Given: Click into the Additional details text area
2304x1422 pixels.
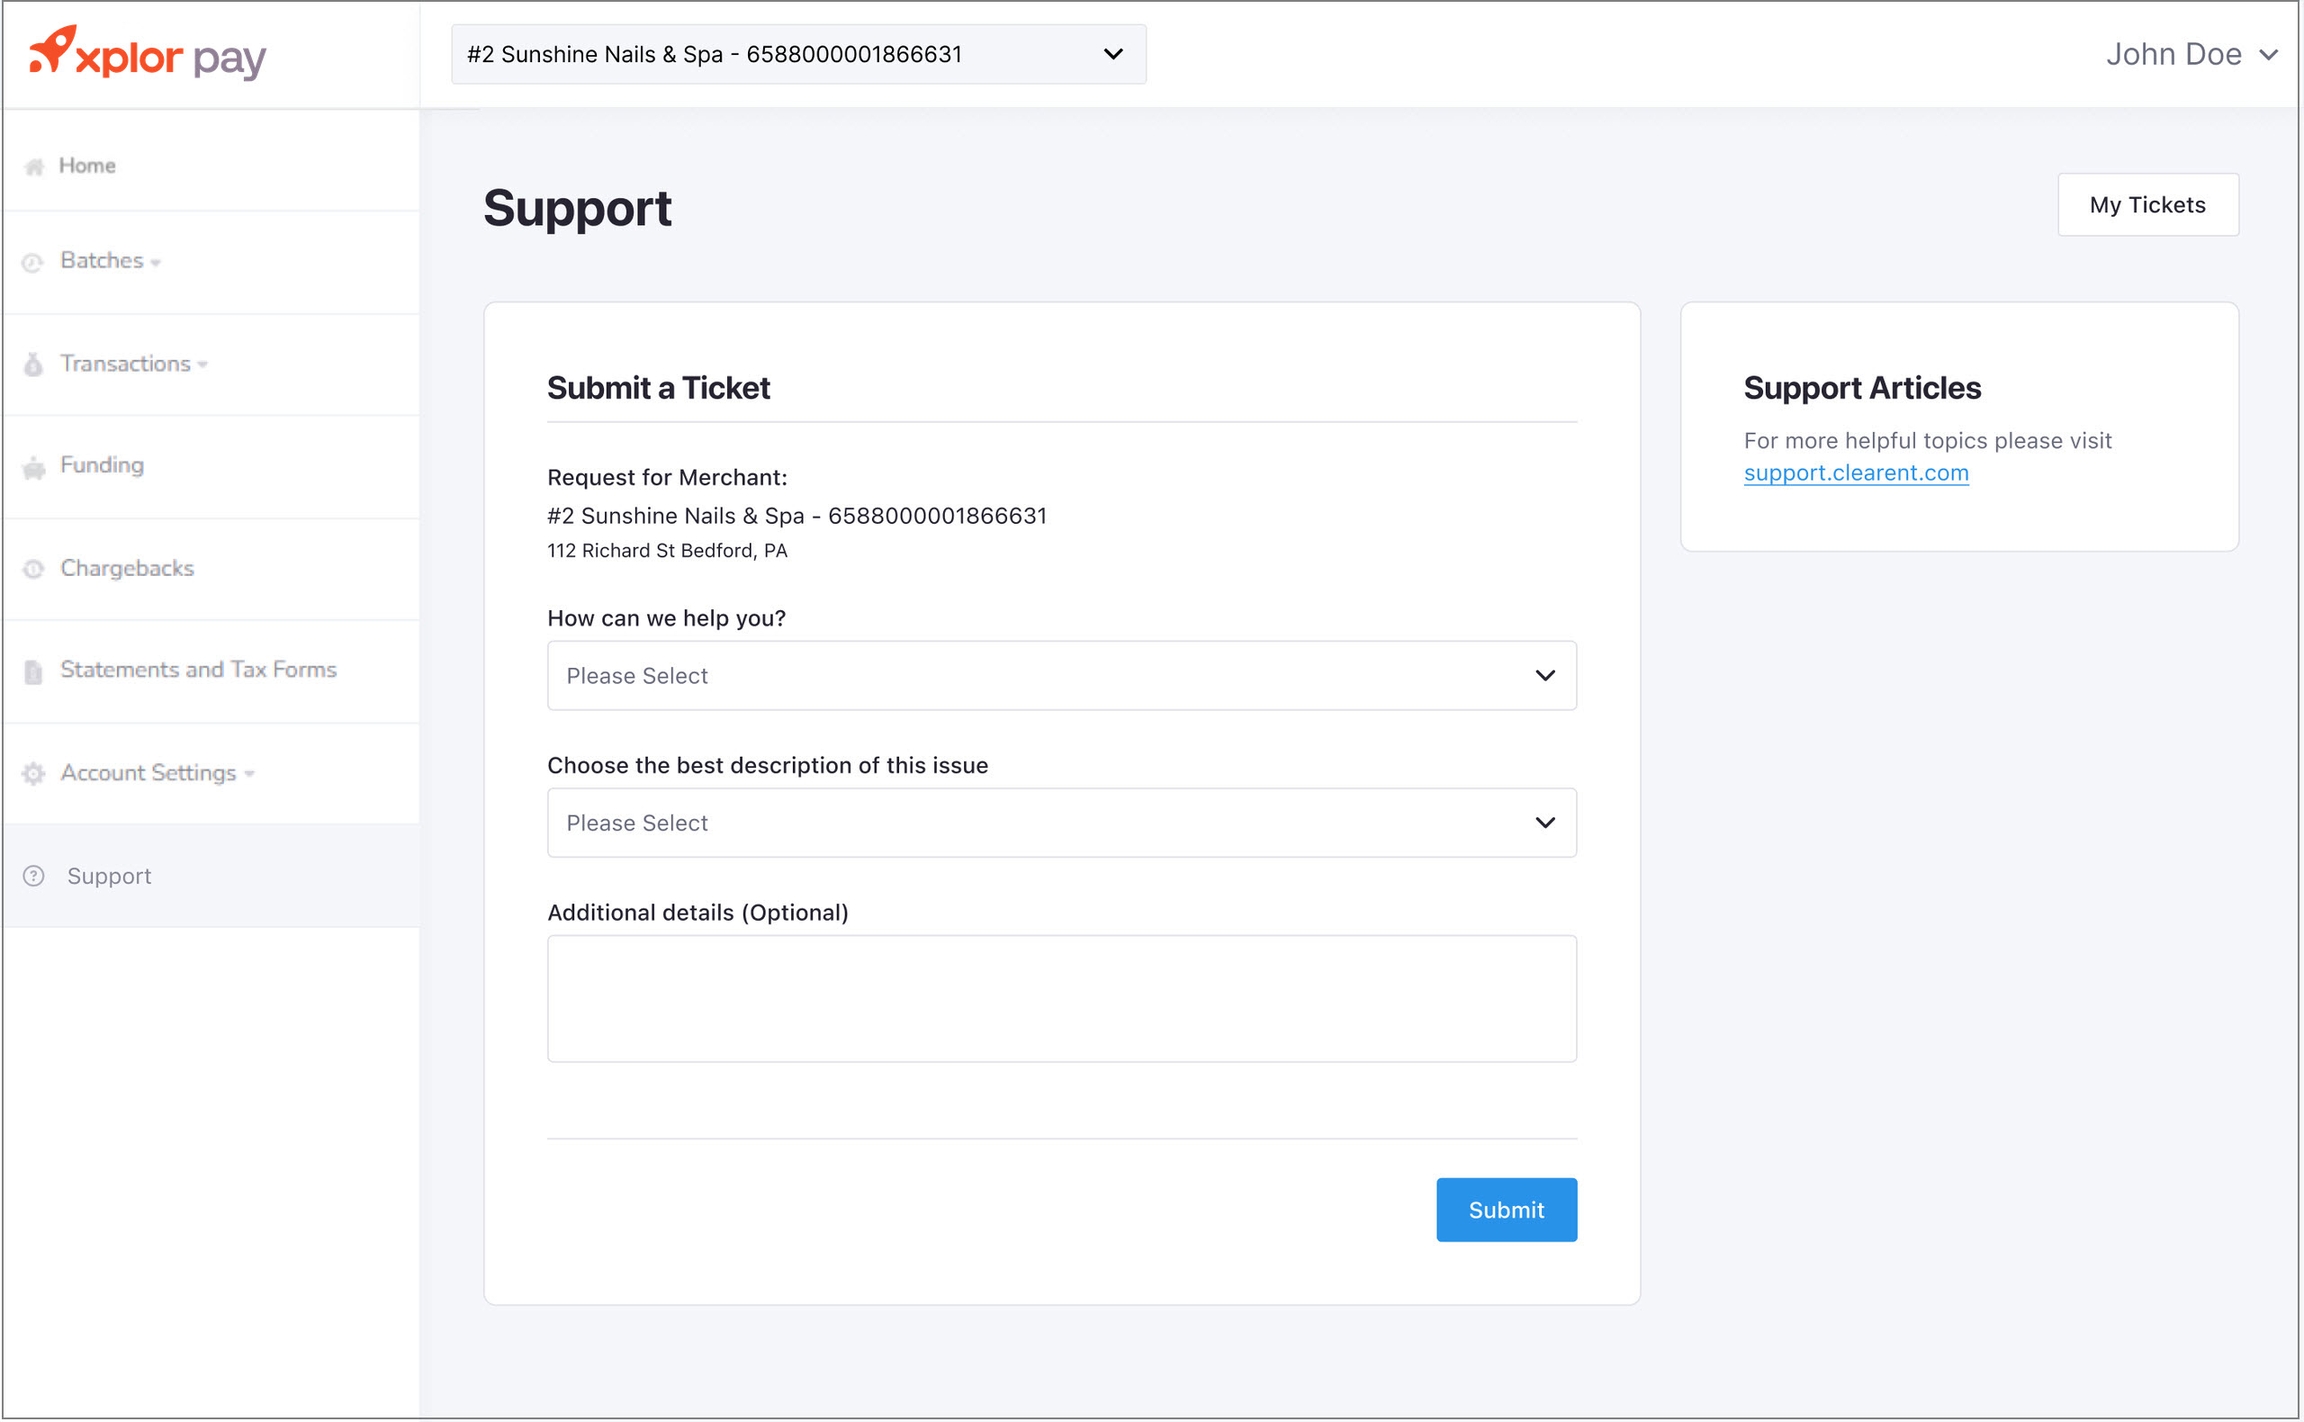Looking at the screenshot, I should tap(1061, 998).
